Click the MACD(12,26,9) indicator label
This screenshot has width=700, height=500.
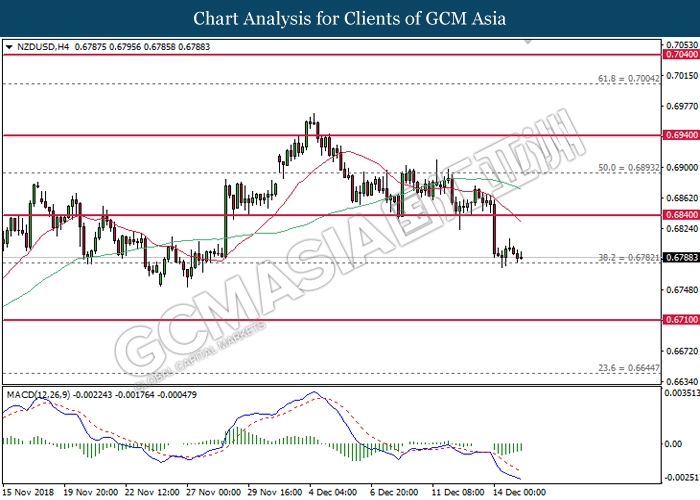[38, 395]
